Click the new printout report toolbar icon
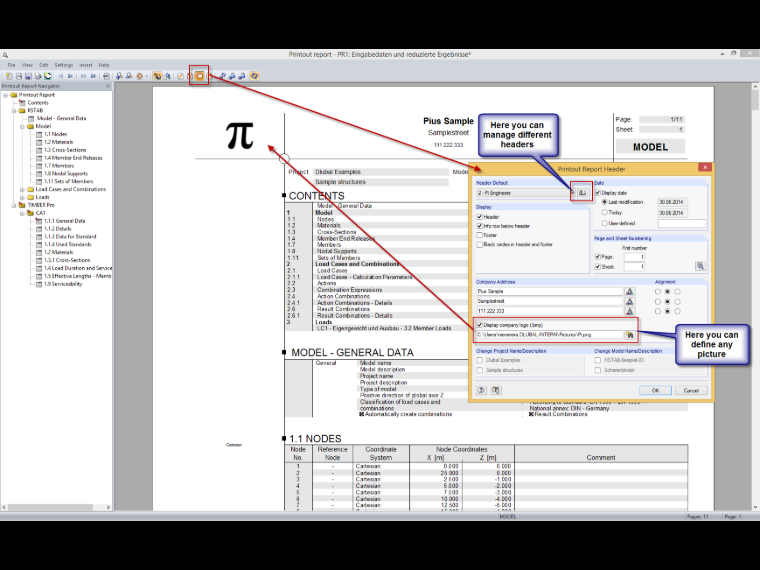The image size is (760, 570). pos(9,76)
